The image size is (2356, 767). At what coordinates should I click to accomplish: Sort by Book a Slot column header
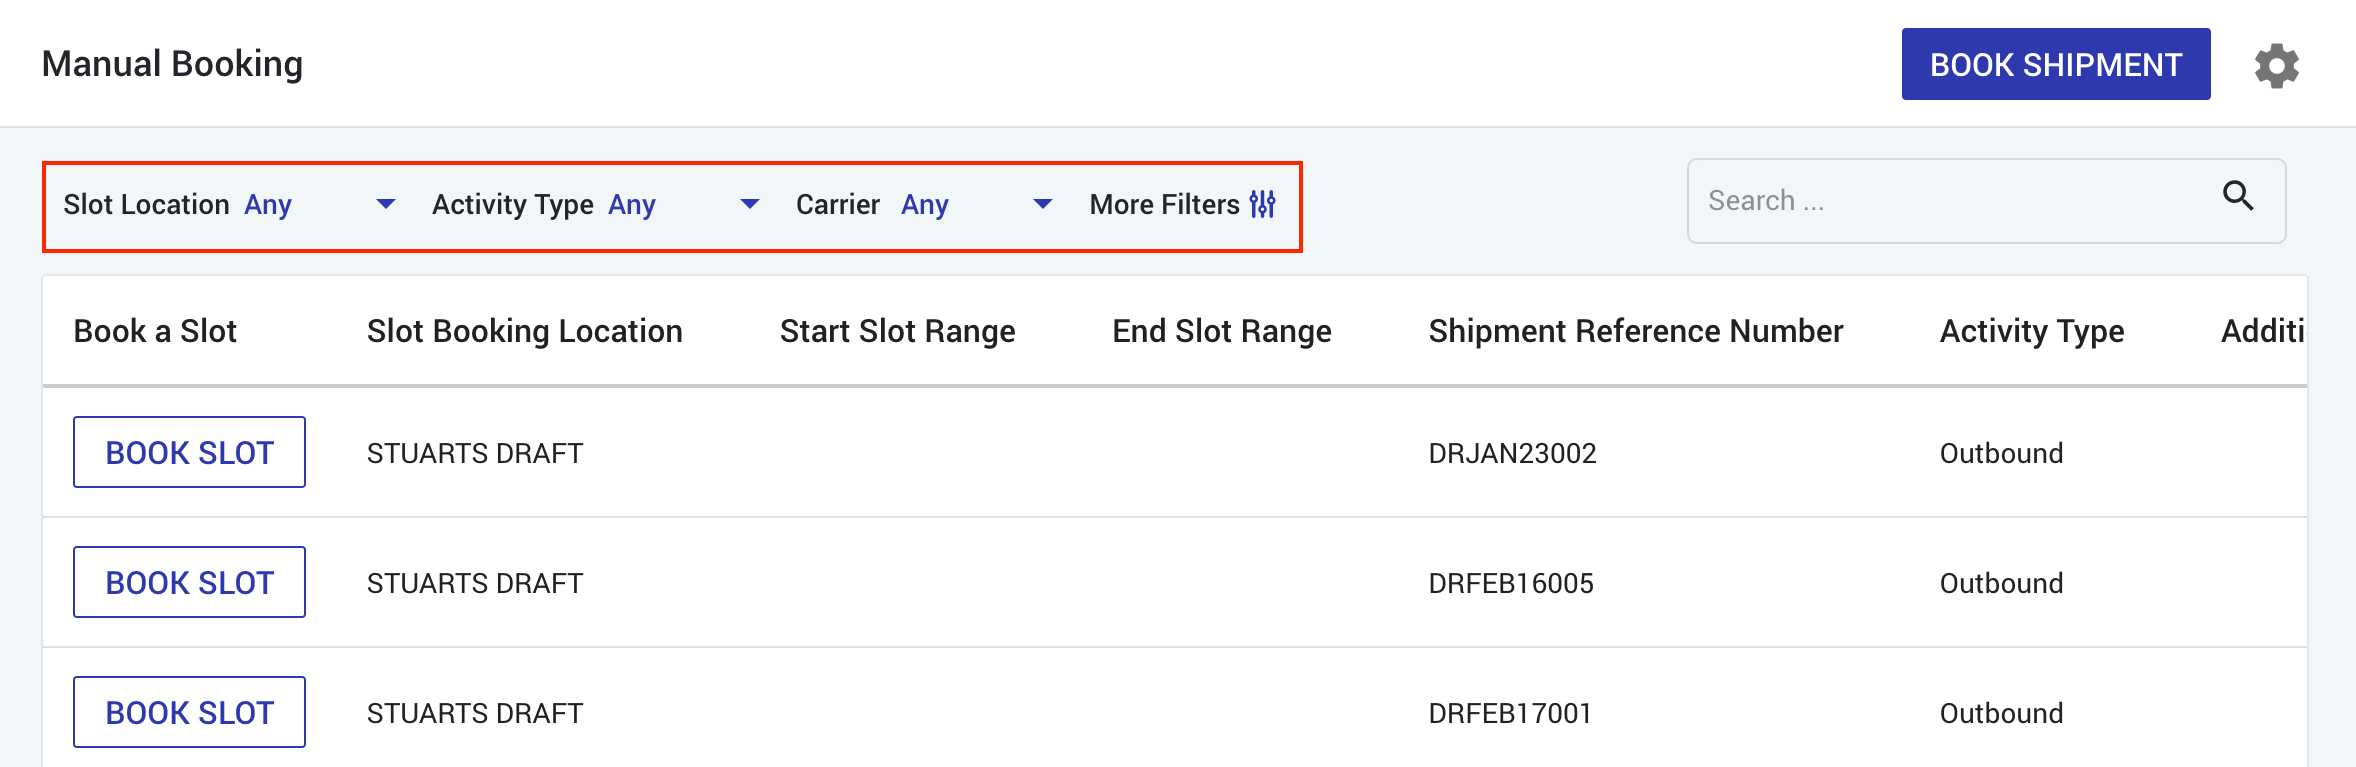pyautogui.click(x=155, y=331)
